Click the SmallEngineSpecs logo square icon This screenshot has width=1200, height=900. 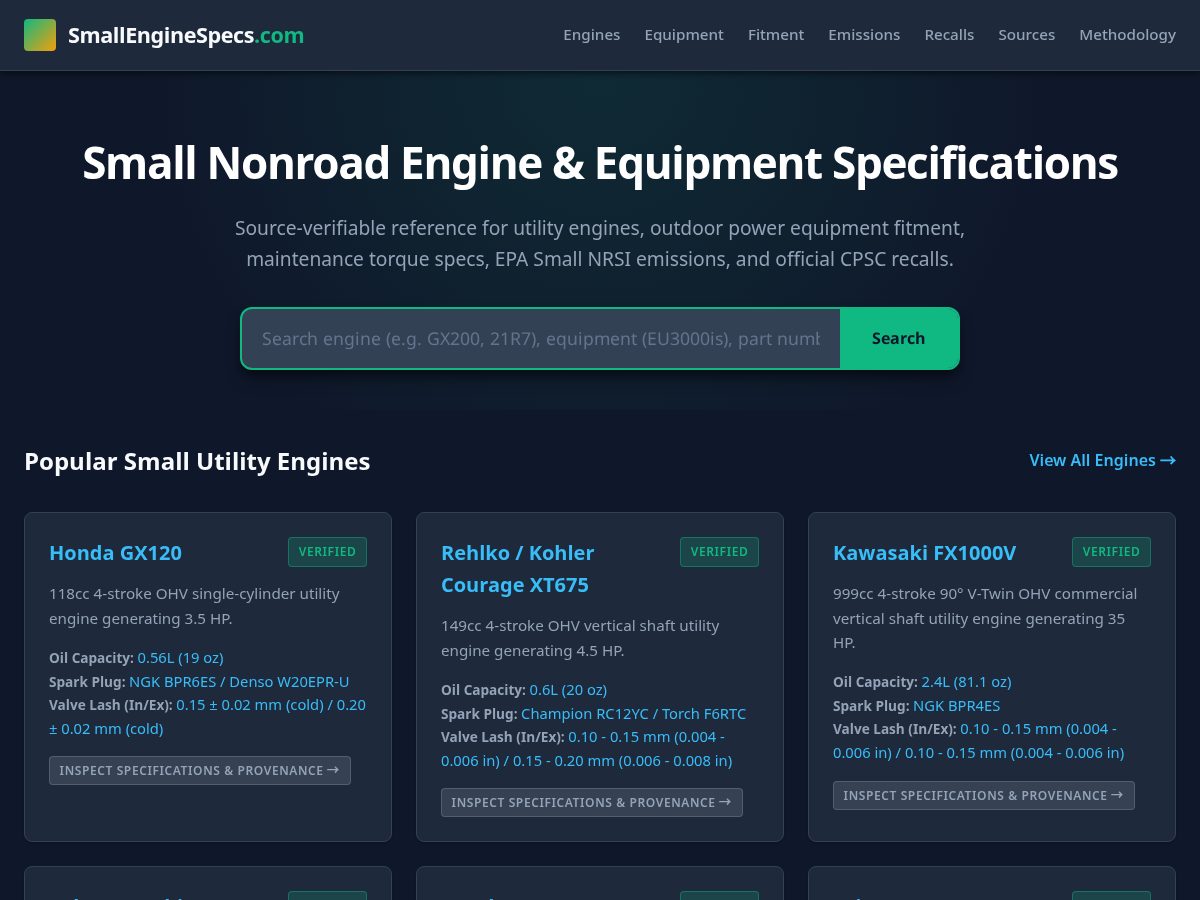40,35
